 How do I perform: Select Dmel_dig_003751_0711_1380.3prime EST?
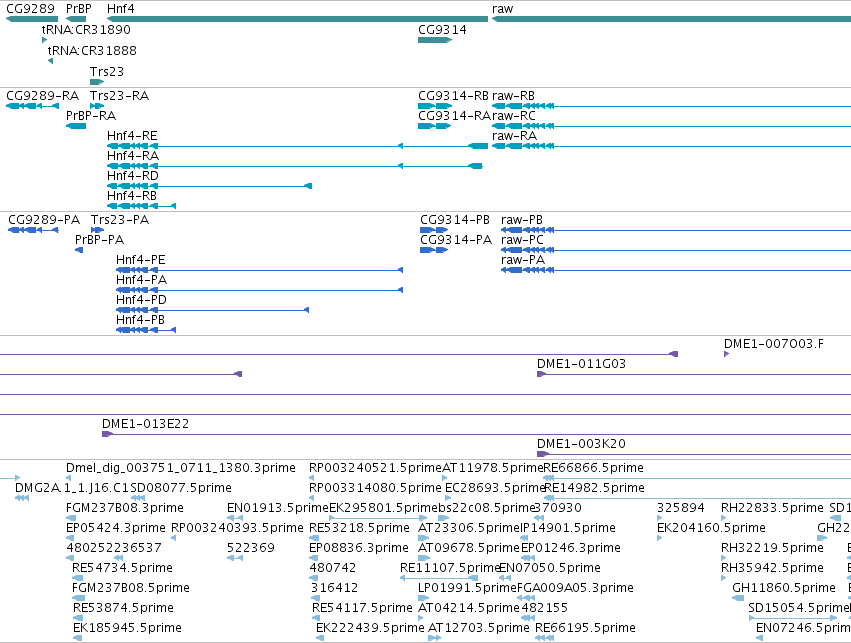click(181, 468)
